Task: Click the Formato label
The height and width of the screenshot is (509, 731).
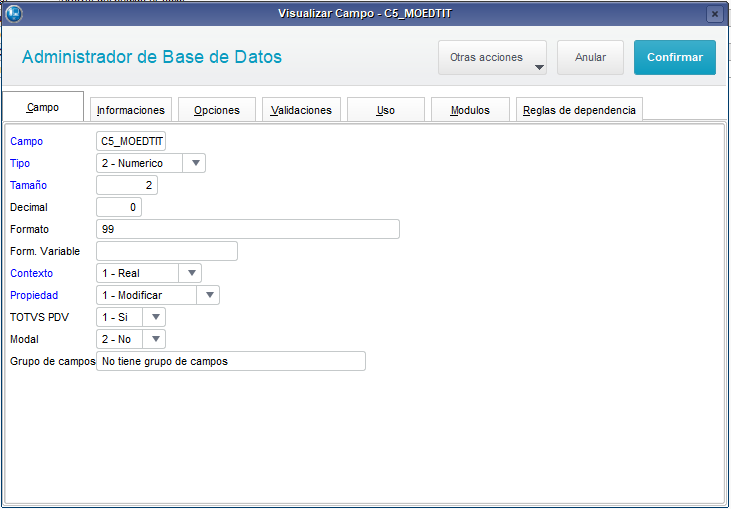Action: pyautogui.click(x=29, y=229)
